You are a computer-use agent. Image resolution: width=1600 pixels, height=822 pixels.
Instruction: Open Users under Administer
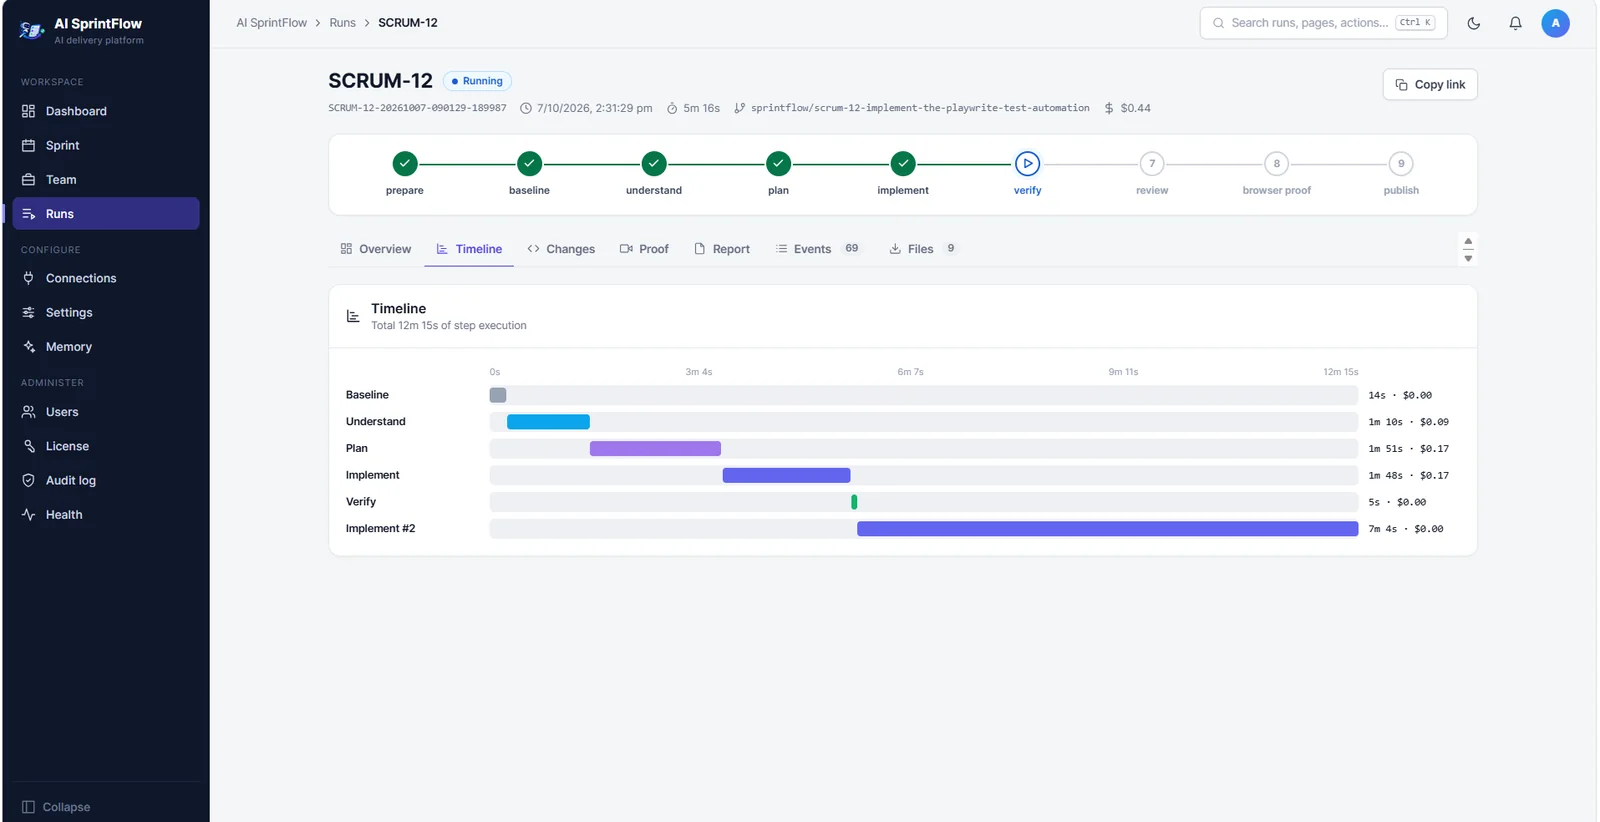(x=105, y=412)
